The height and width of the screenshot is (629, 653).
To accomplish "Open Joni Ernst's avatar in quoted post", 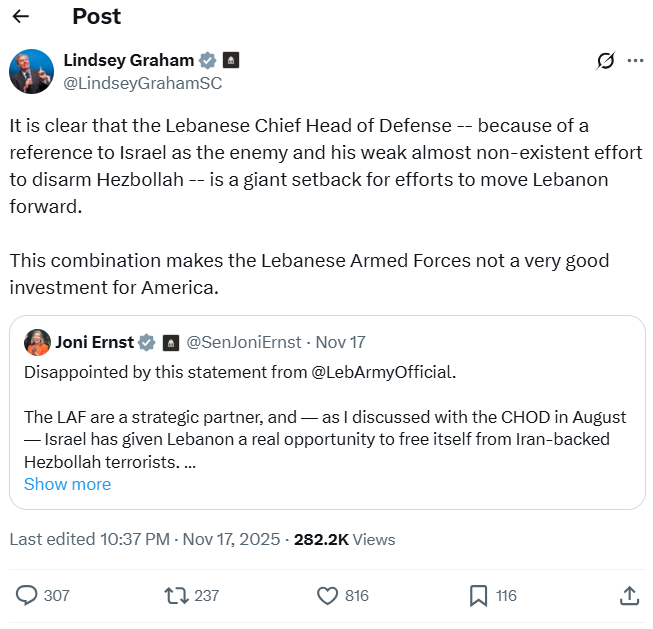I will click(39, 342).
